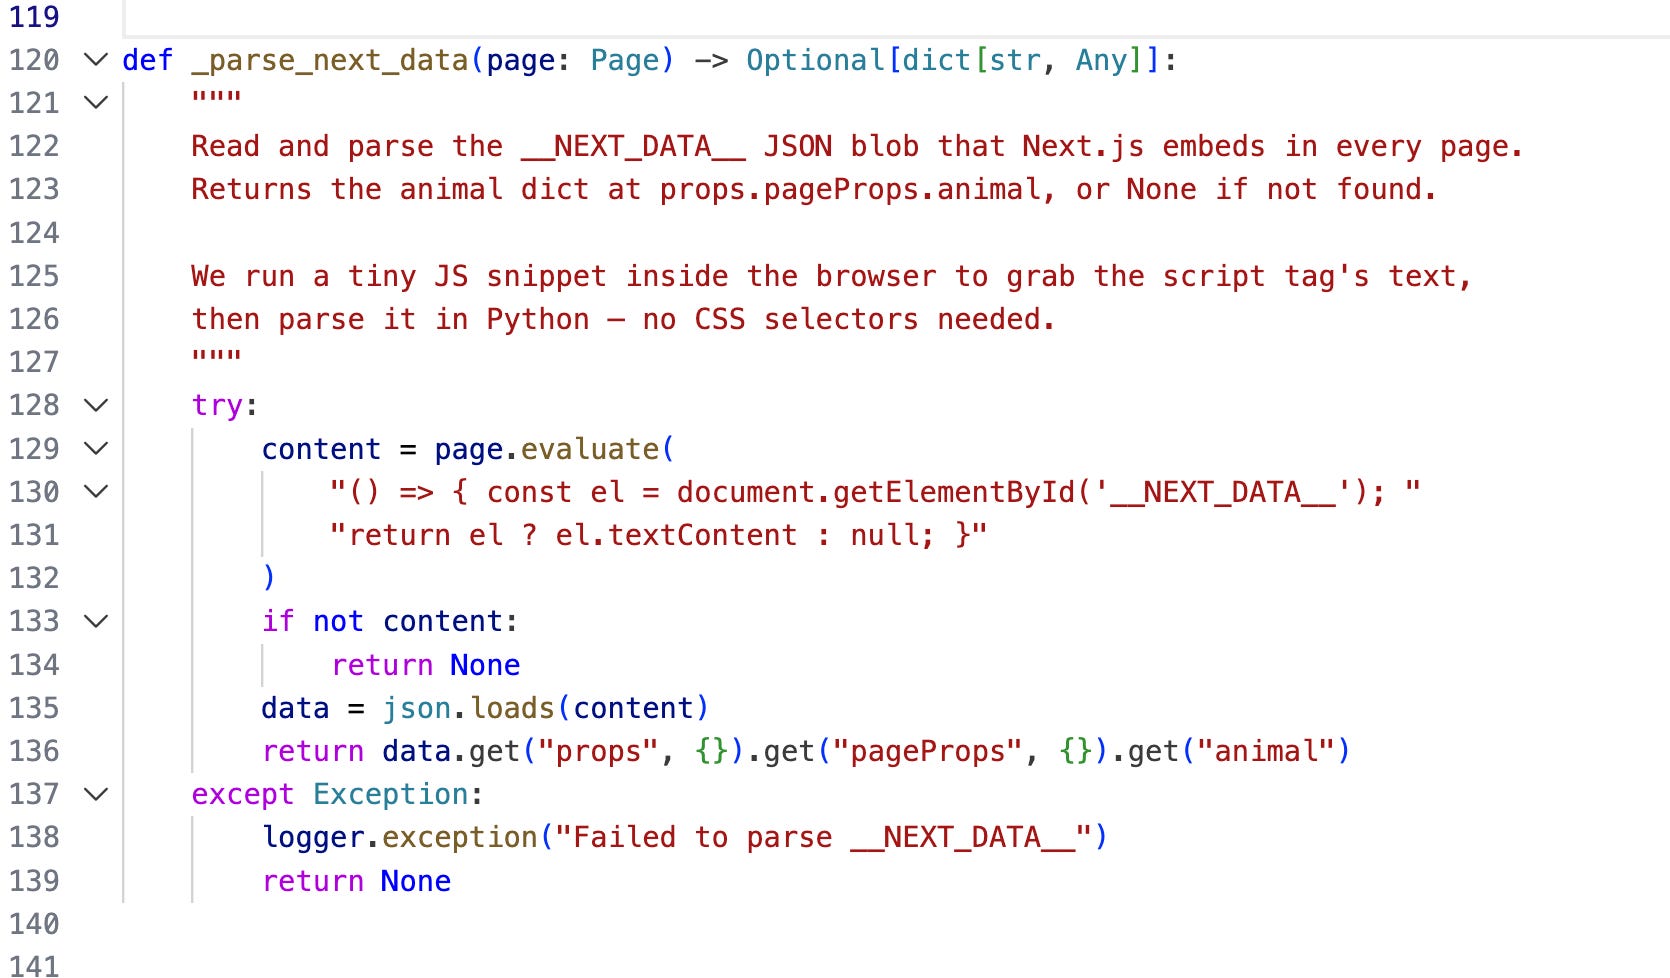1670x978 pixels.
Task: Click the 'loads' method on line 135
Action: pyautogui.click(x=512, y=708)
